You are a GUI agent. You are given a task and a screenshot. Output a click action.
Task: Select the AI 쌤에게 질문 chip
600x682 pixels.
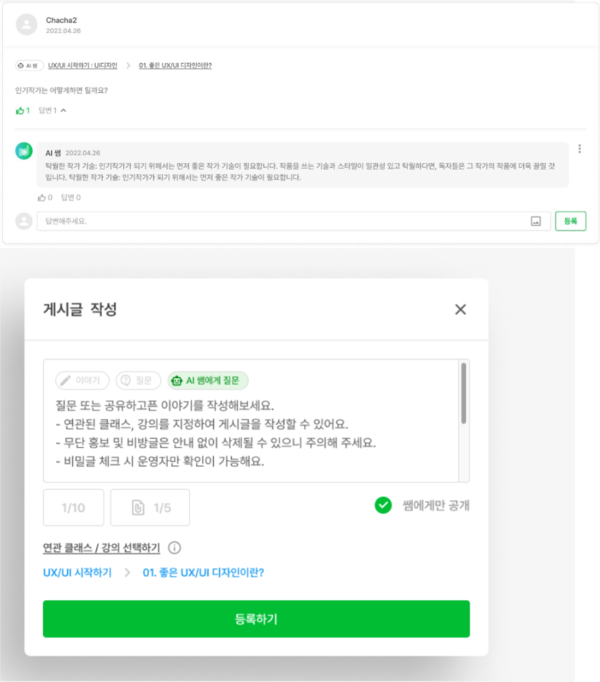(208, 380)
